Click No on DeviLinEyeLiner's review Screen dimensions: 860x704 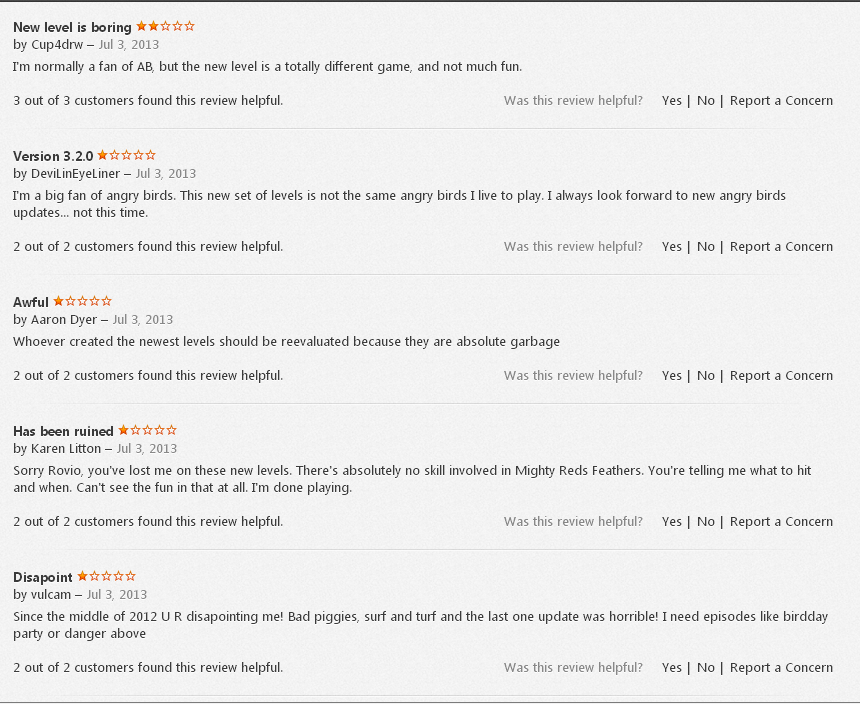706,247
